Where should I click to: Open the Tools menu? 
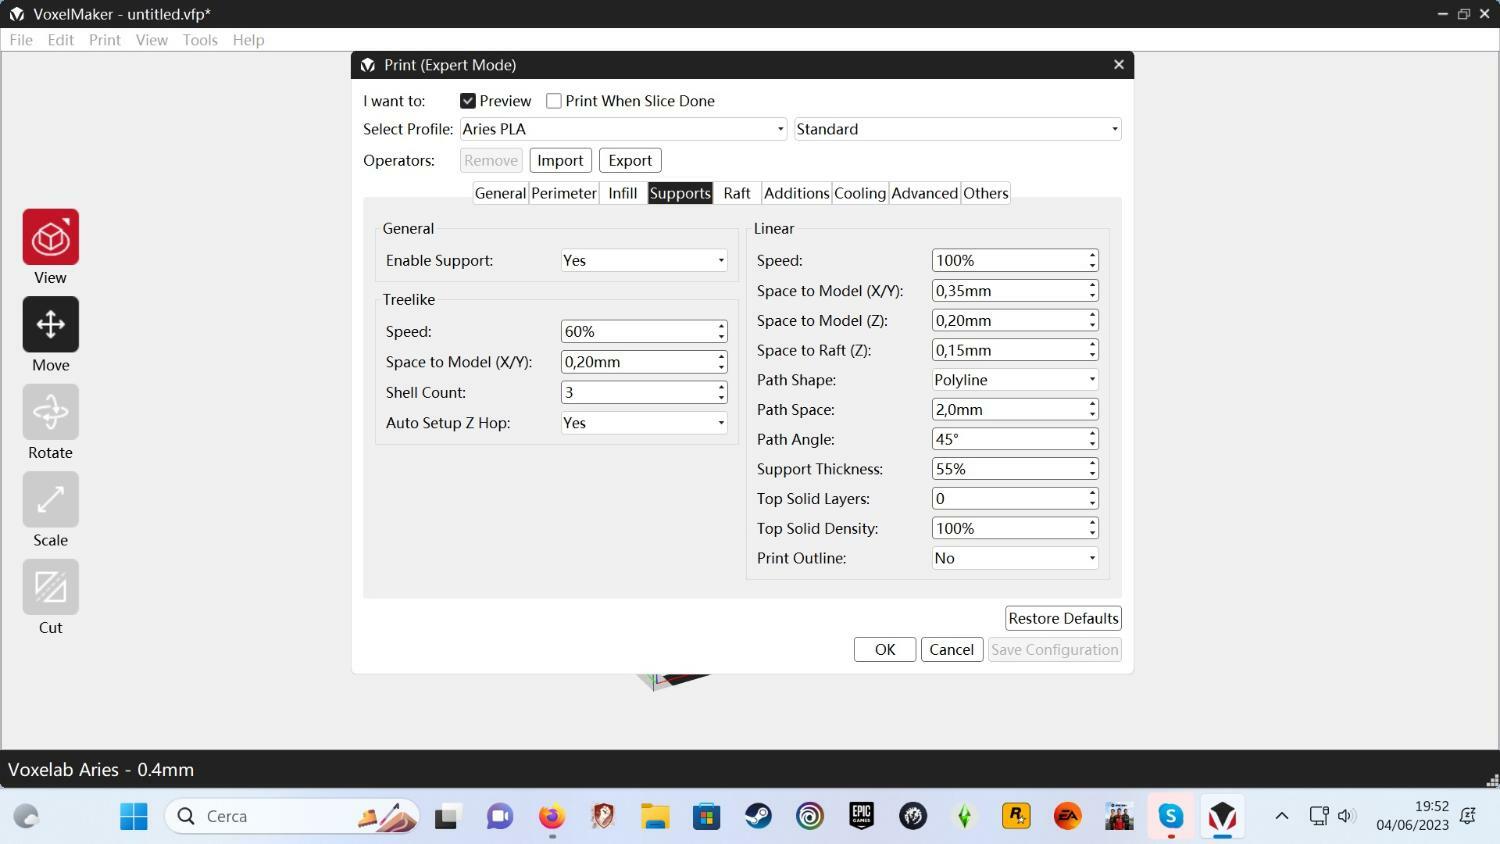[199, 40]
